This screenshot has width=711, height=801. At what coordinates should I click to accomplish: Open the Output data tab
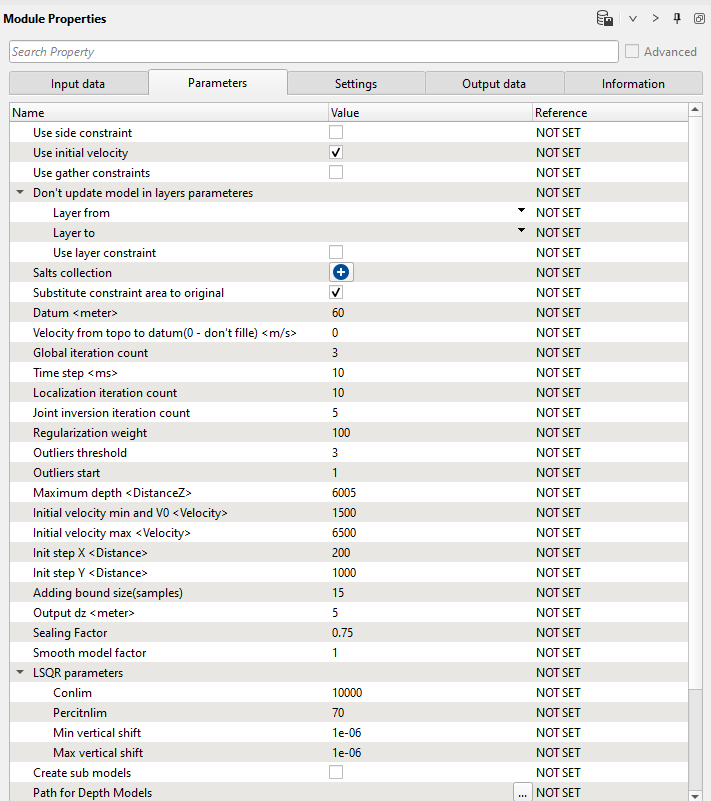[x=494, y=84]
